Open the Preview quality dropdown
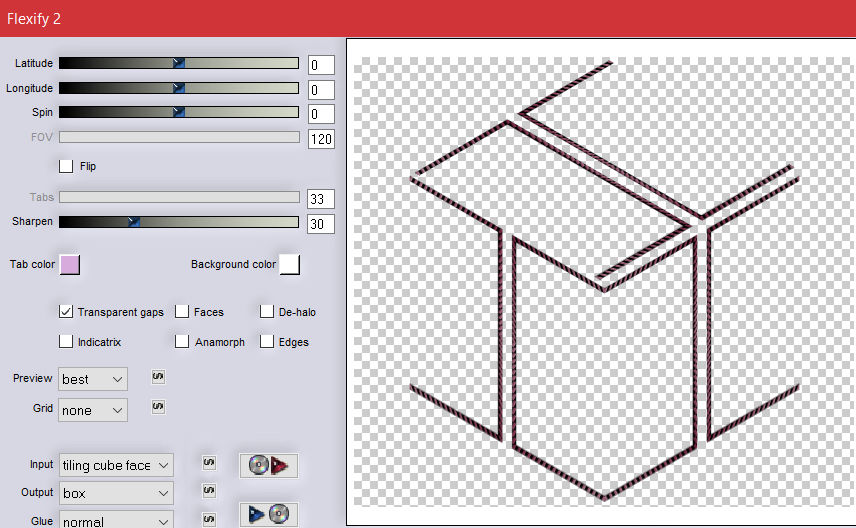Viewport: 856px width, 528px height. (93, 379)
